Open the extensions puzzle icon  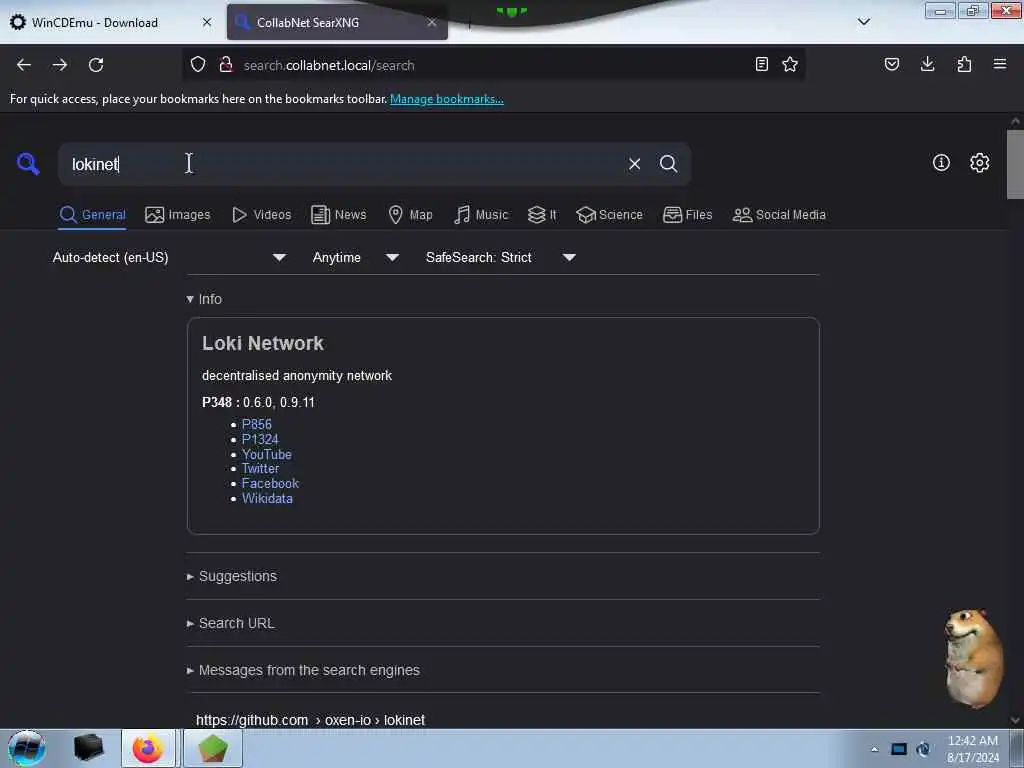point(964,64)
